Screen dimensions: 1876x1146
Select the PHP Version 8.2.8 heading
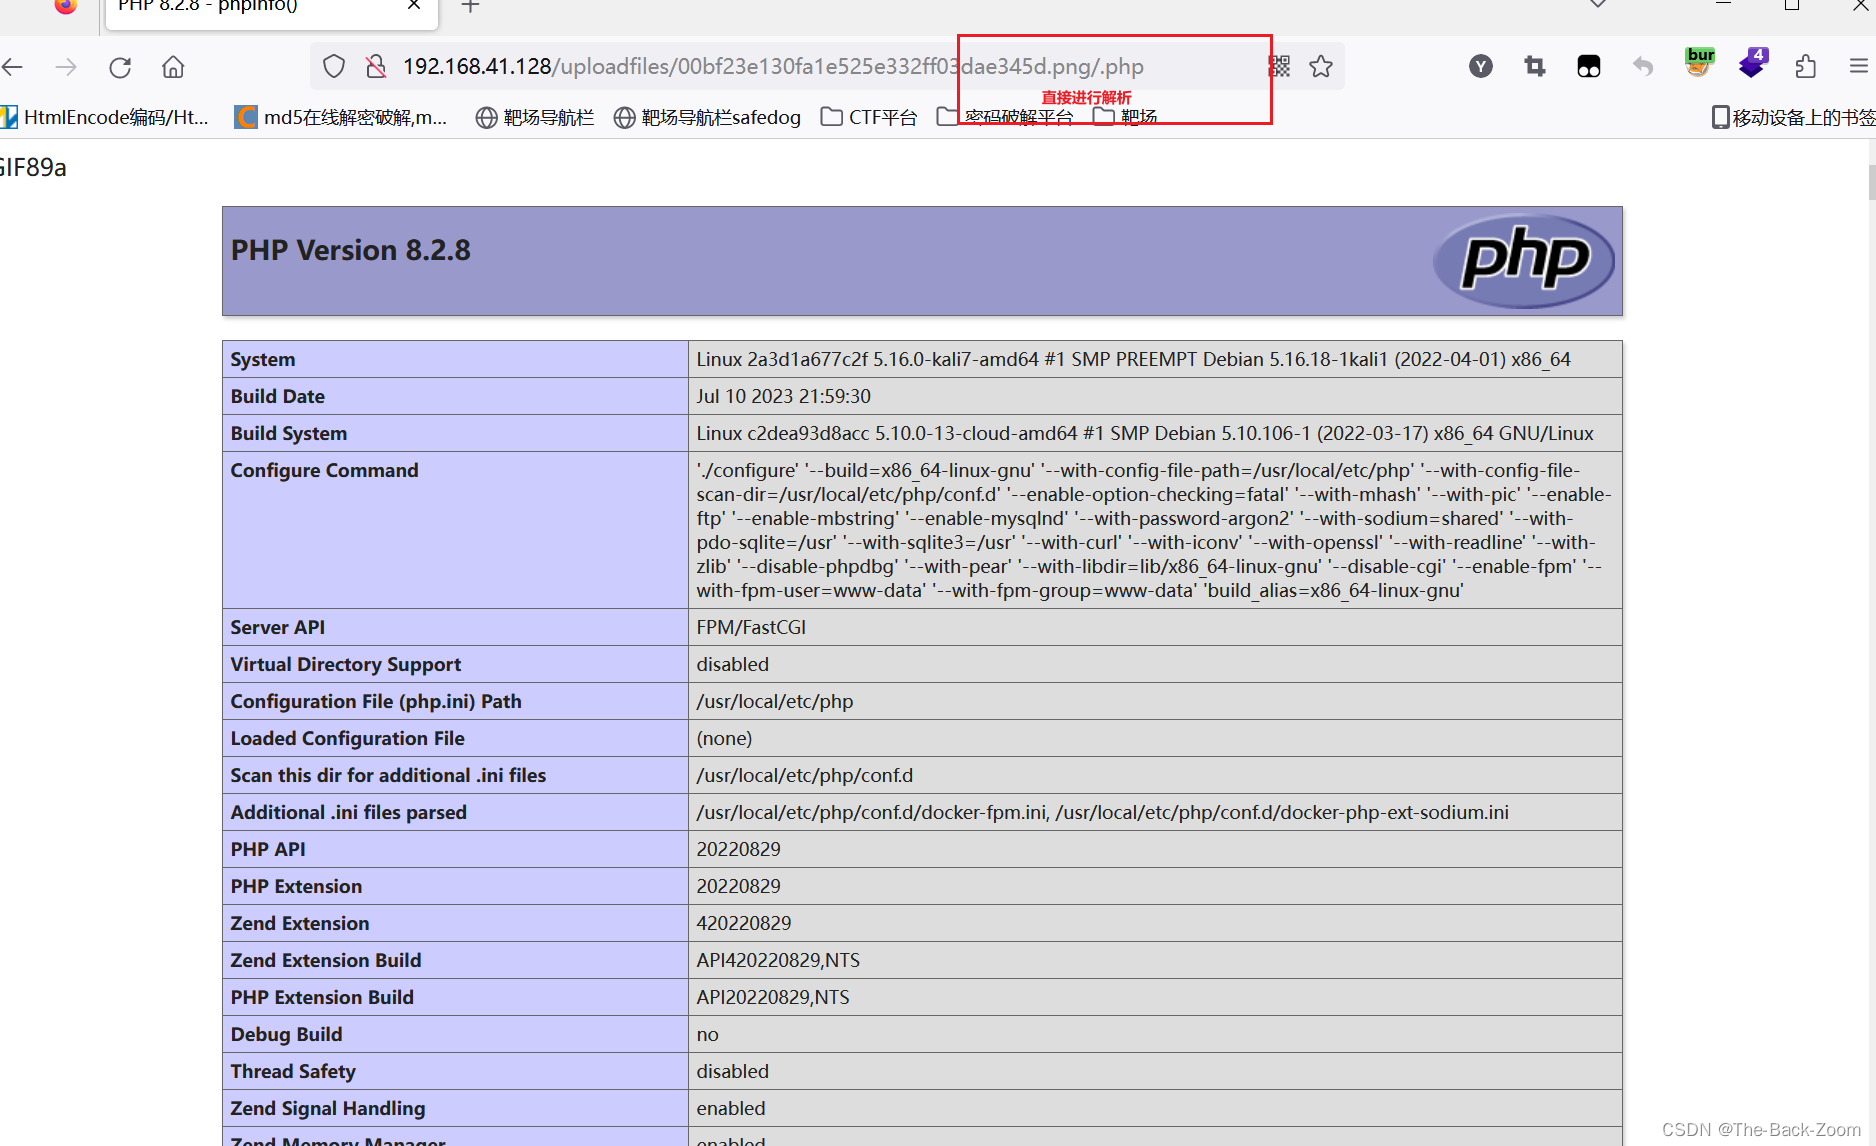coord(351,250)
